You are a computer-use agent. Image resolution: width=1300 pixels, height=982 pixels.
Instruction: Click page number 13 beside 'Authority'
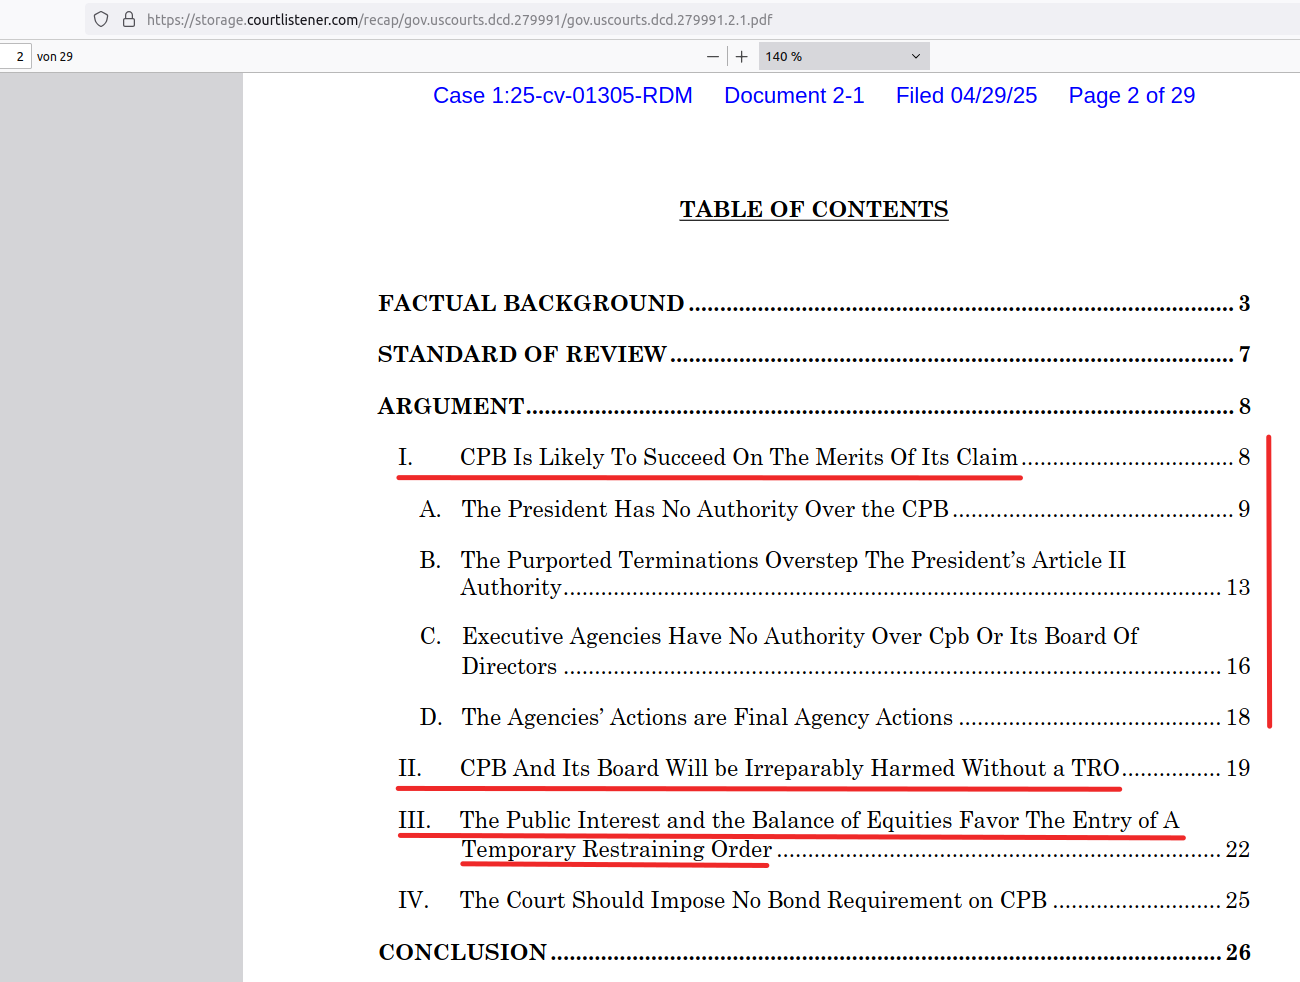click(x=1238, y=587)
